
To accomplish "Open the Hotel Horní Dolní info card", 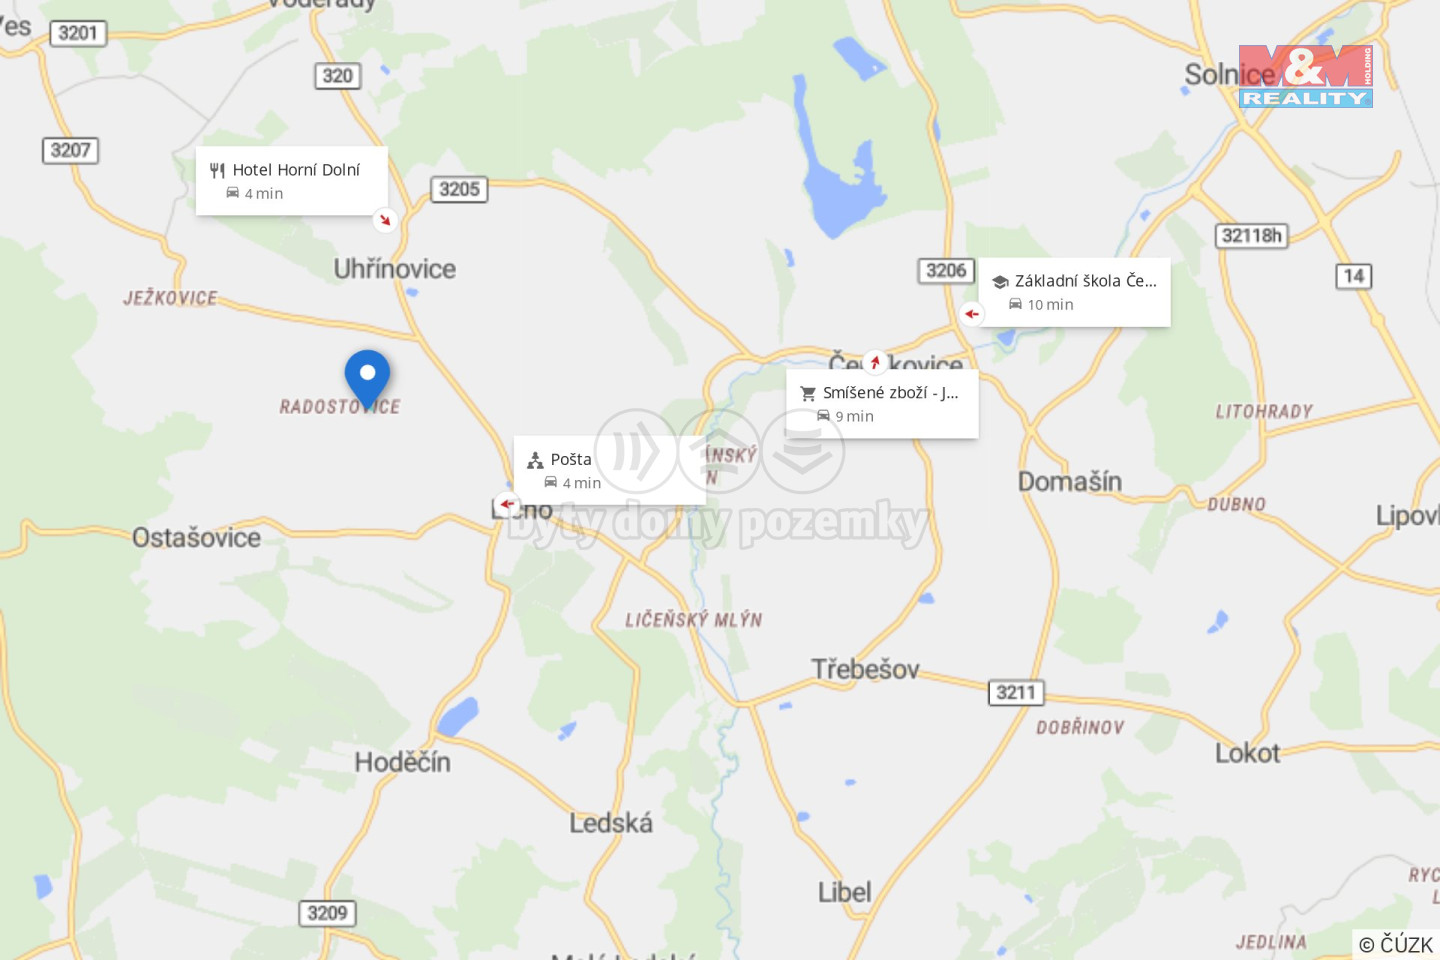I will (x=292, y=181).
